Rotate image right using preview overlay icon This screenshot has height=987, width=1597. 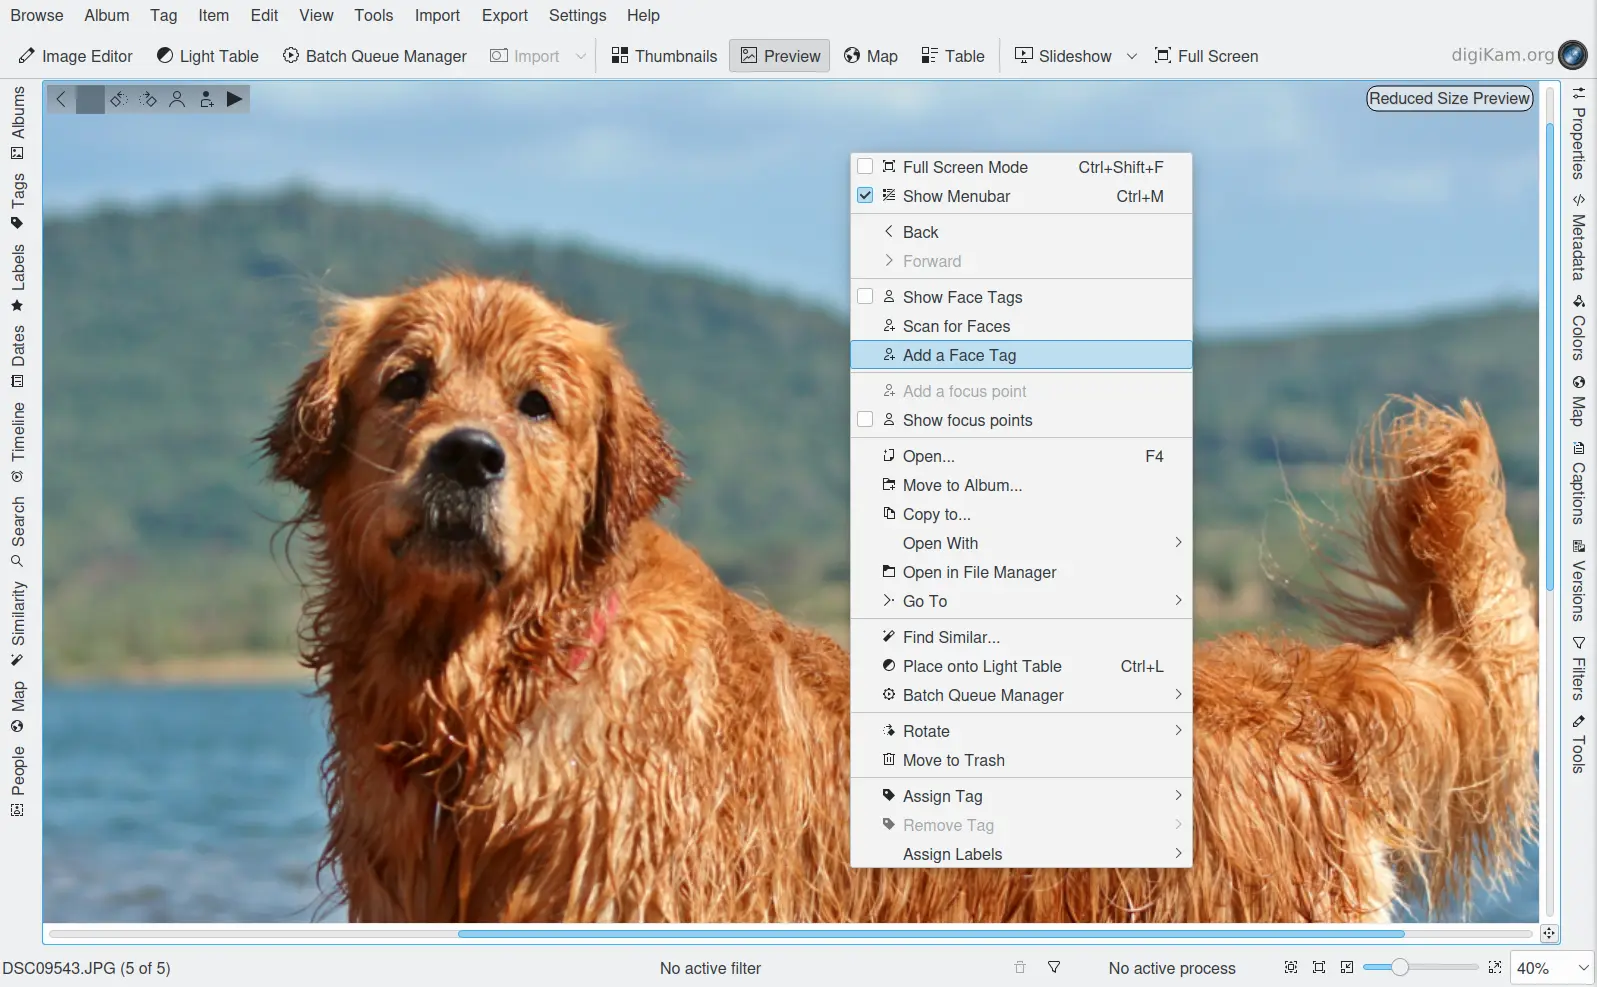pos(148,99)
